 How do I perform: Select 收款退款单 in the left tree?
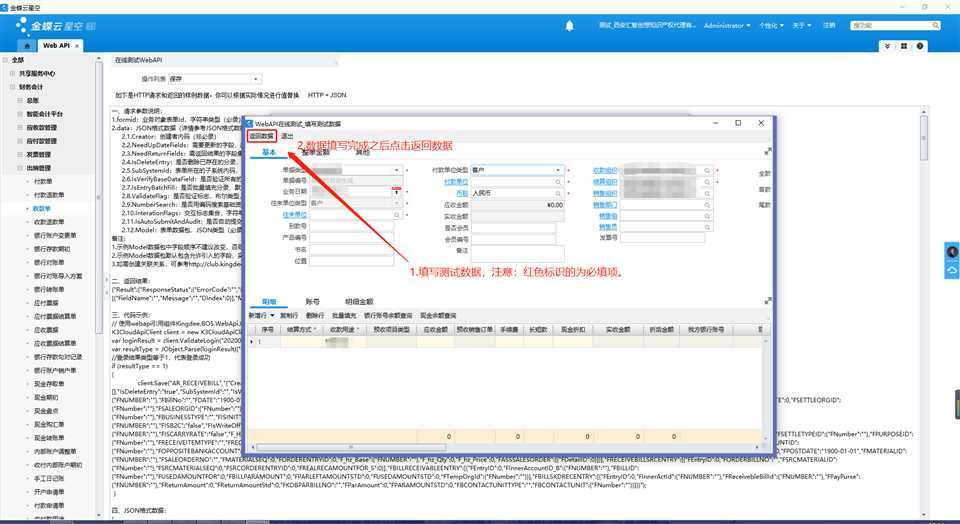(49, 222)
